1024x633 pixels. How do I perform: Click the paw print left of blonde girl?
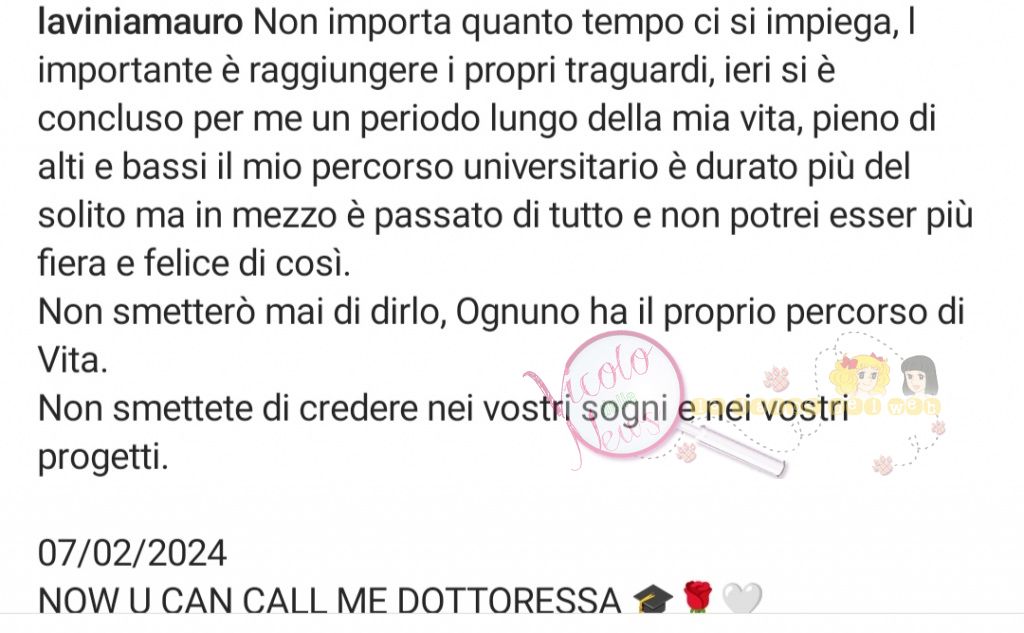pyautogui.click(x=776, y=379)
